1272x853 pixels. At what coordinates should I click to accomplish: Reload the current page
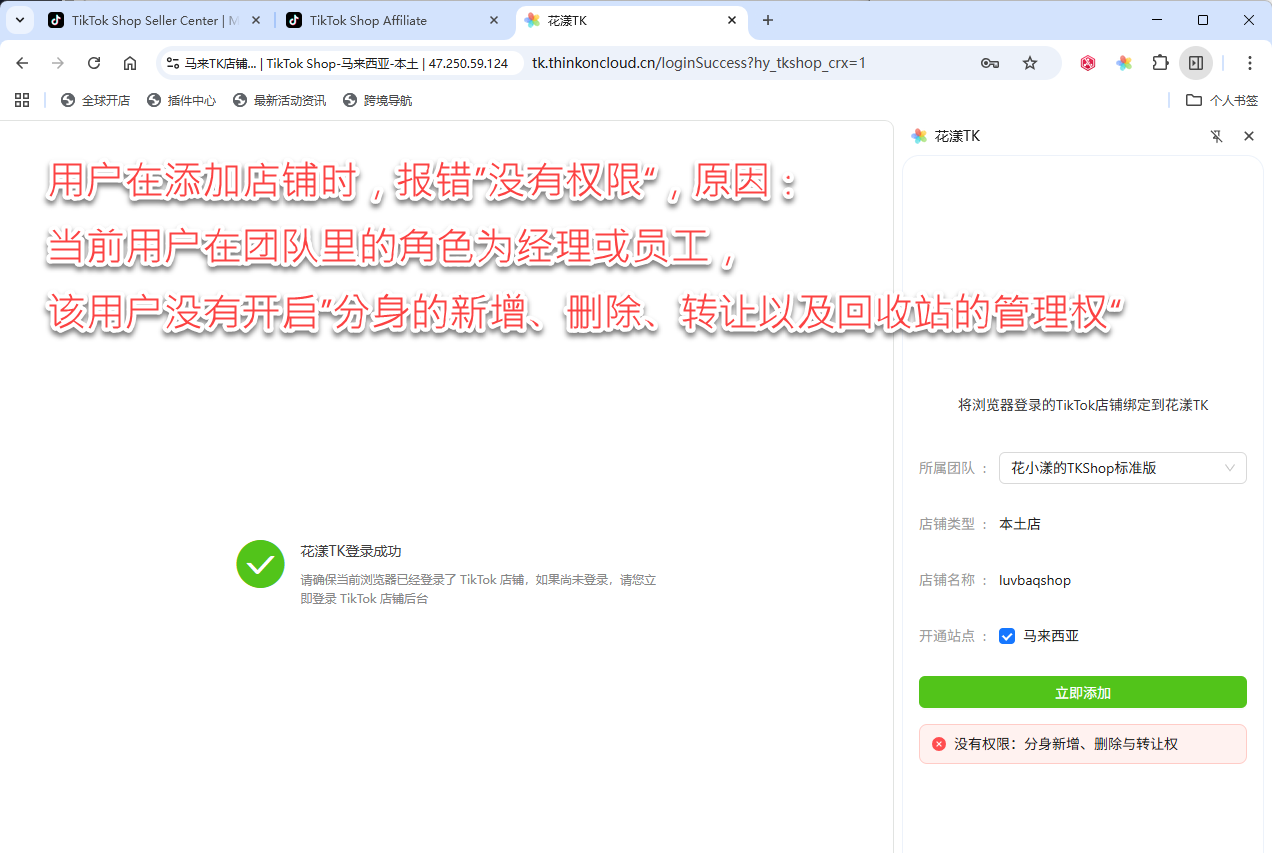click(x=94, y=63)
